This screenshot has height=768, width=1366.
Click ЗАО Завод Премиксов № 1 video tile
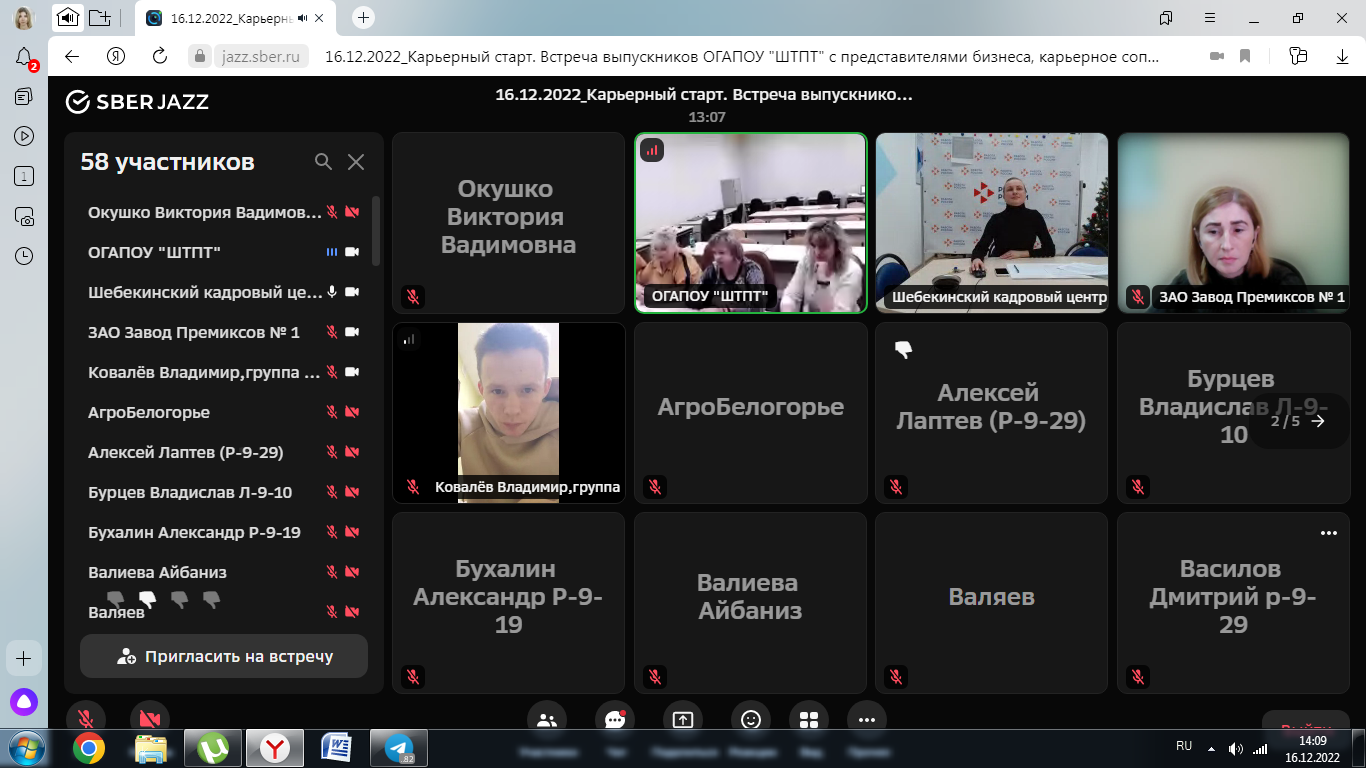pyautogui.click(x=1234, y=223)
